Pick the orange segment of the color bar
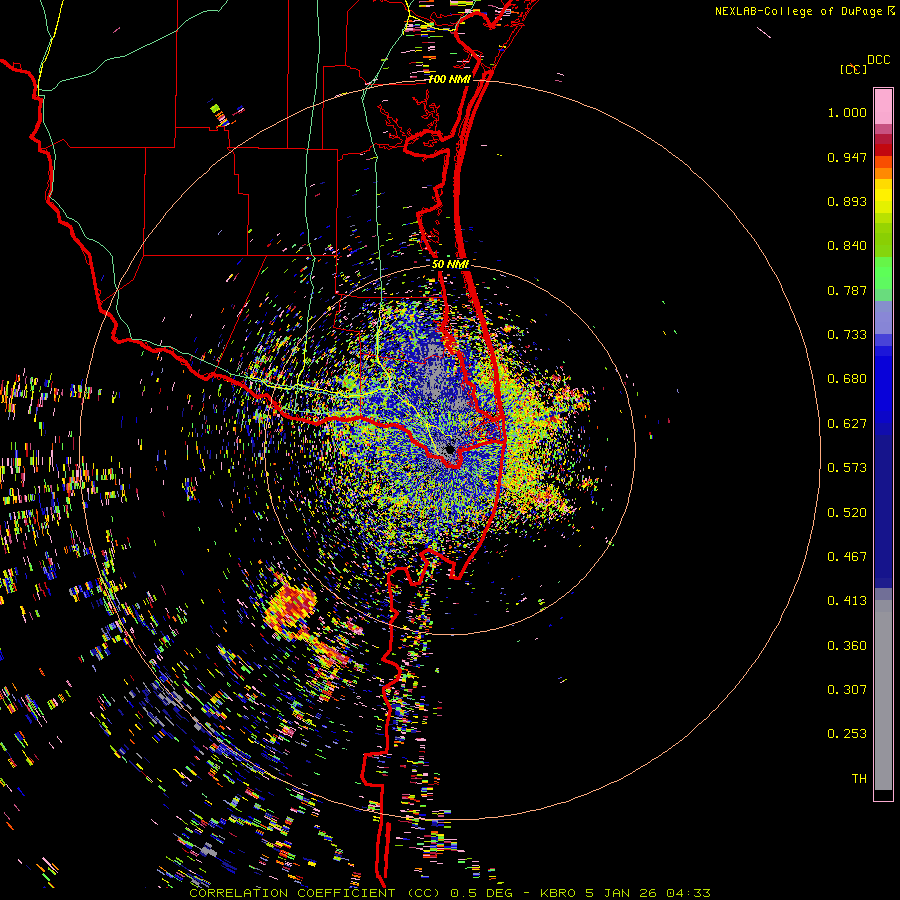Viewport: 900px width, 900px height. tap(883, 173)
